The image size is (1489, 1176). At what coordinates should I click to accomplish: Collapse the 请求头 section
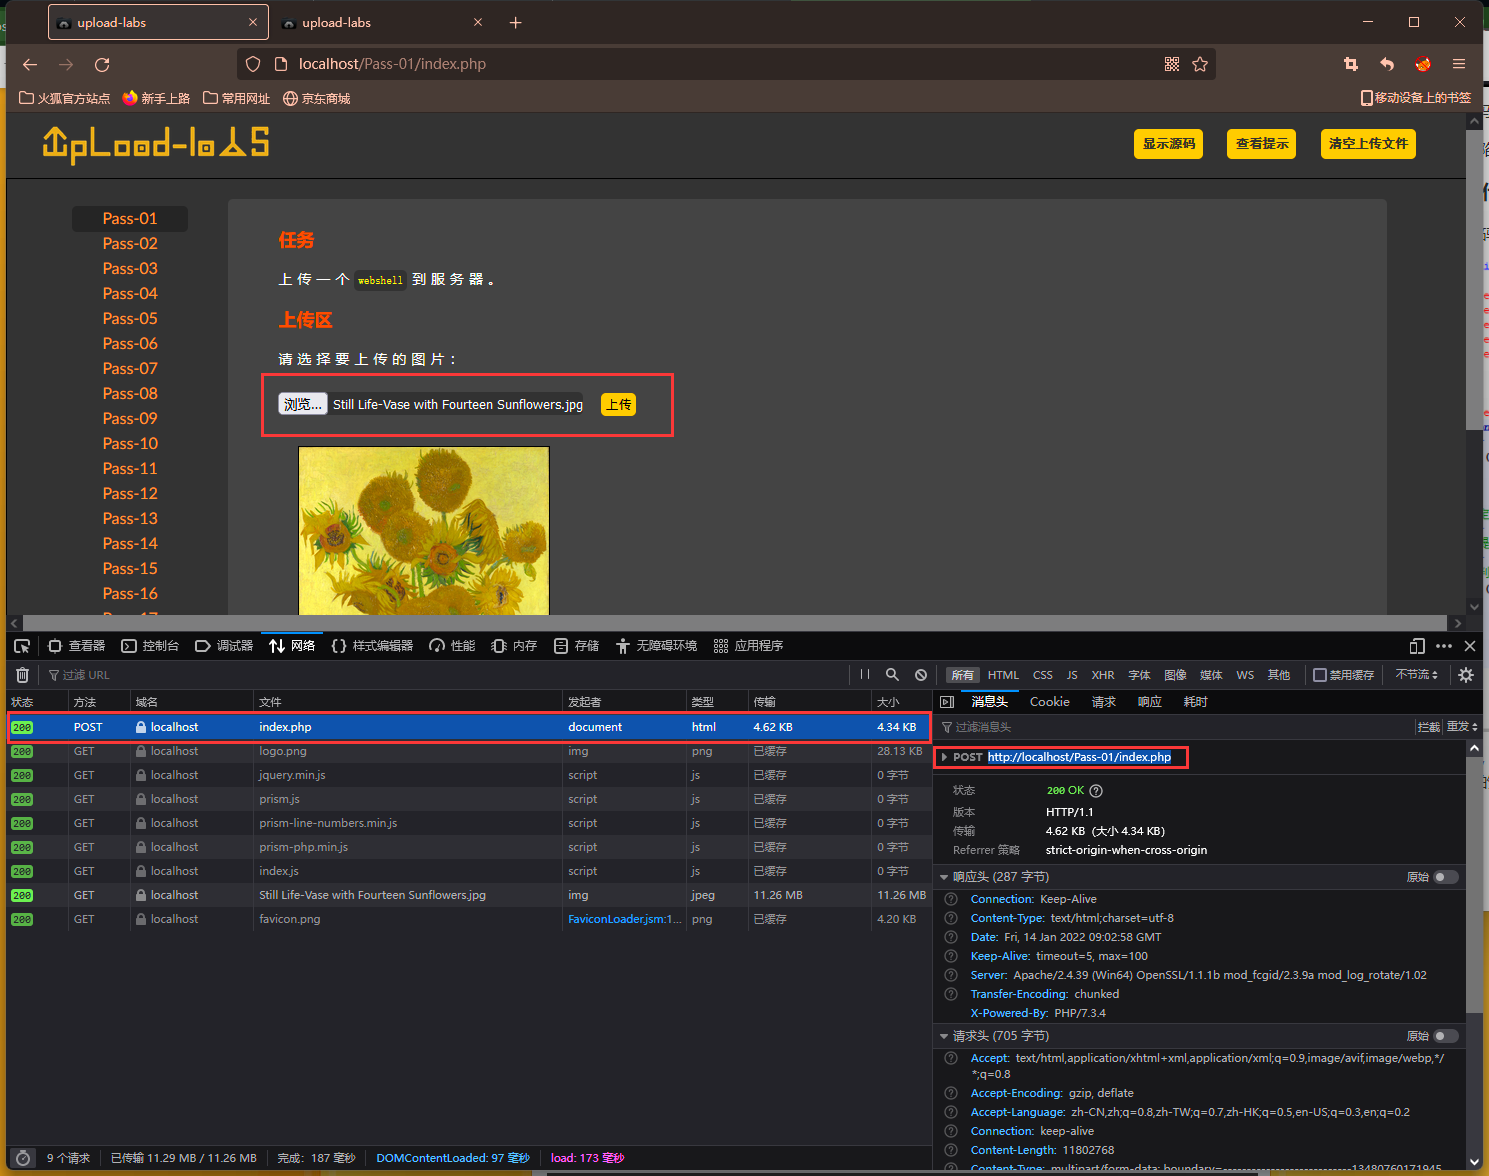coord(944,1036)
